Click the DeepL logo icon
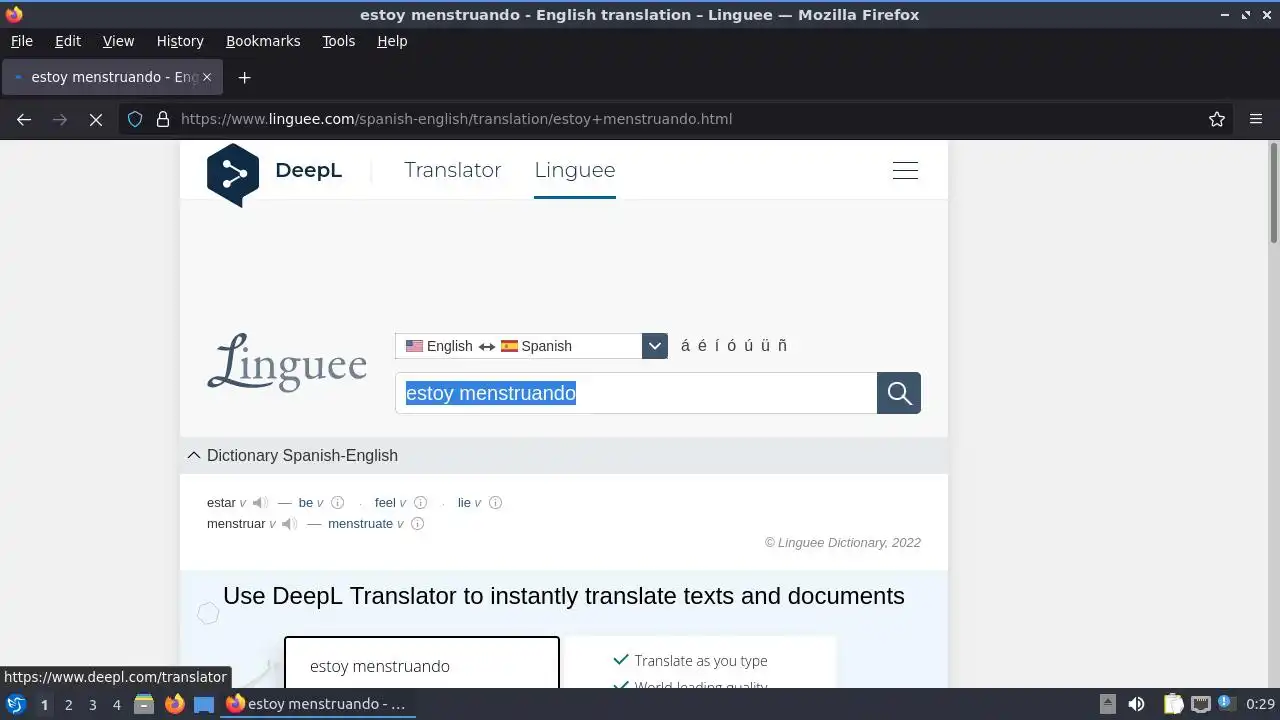 (x=233, y=175)
